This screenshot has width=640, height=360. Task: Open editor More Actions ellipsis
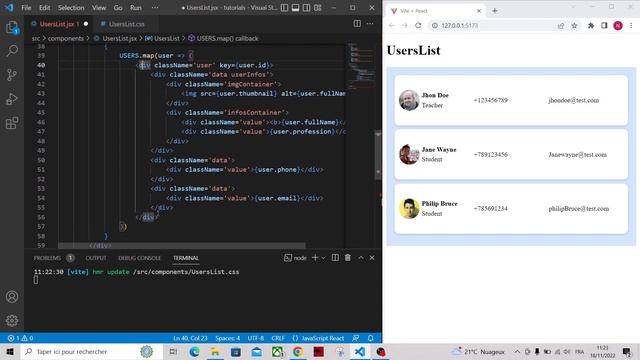(370, 24)
